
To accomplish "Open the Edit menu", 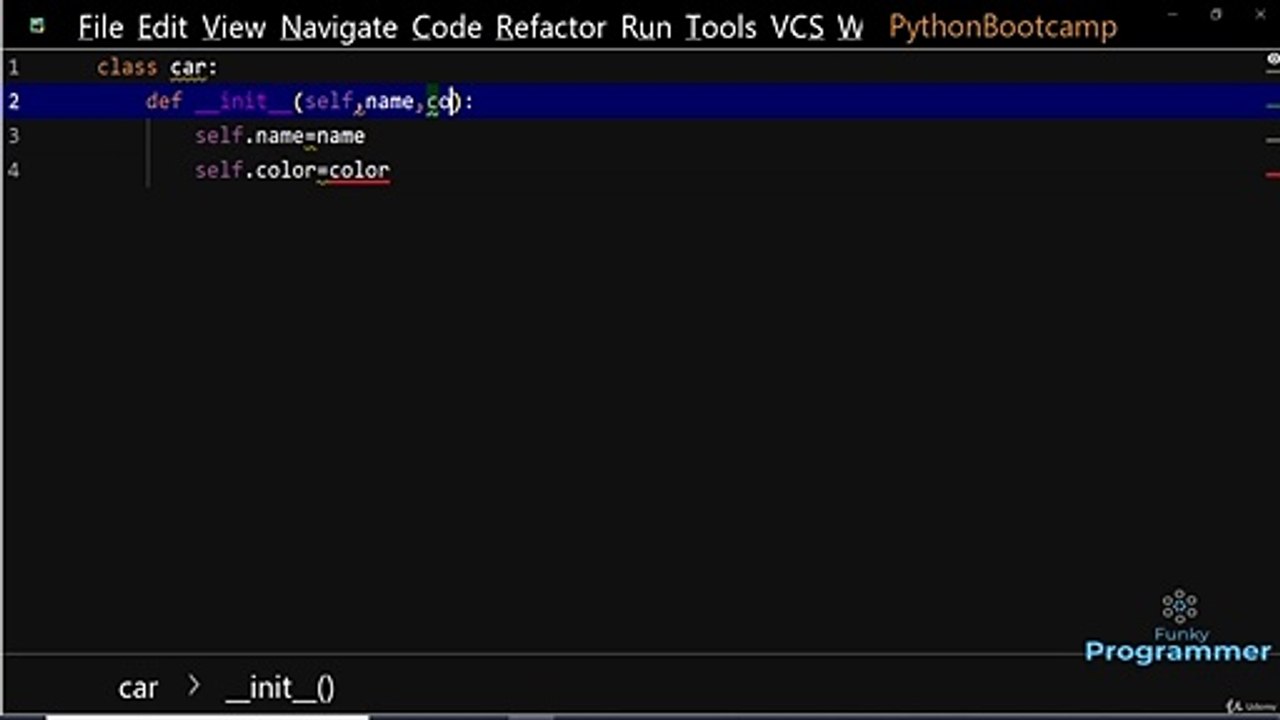I will 162,27.
